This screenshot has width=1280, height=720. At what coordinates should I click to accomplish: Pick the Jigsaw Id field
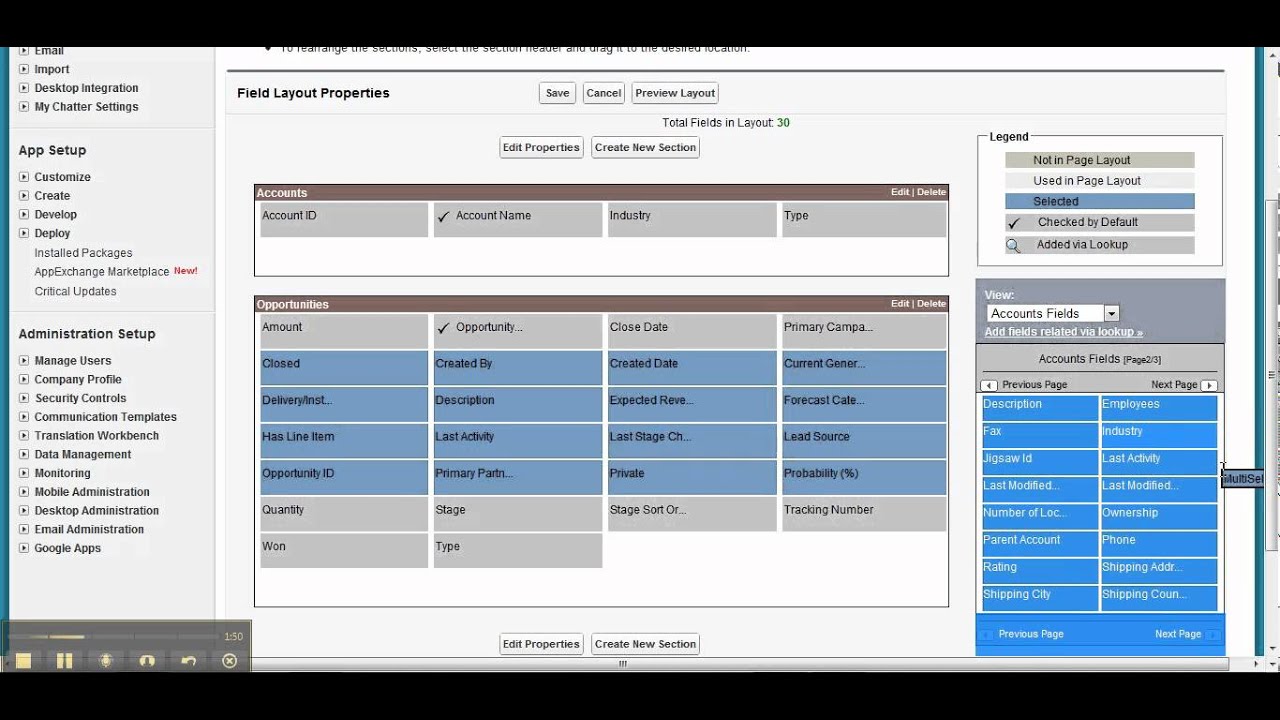coord(1040,461)
